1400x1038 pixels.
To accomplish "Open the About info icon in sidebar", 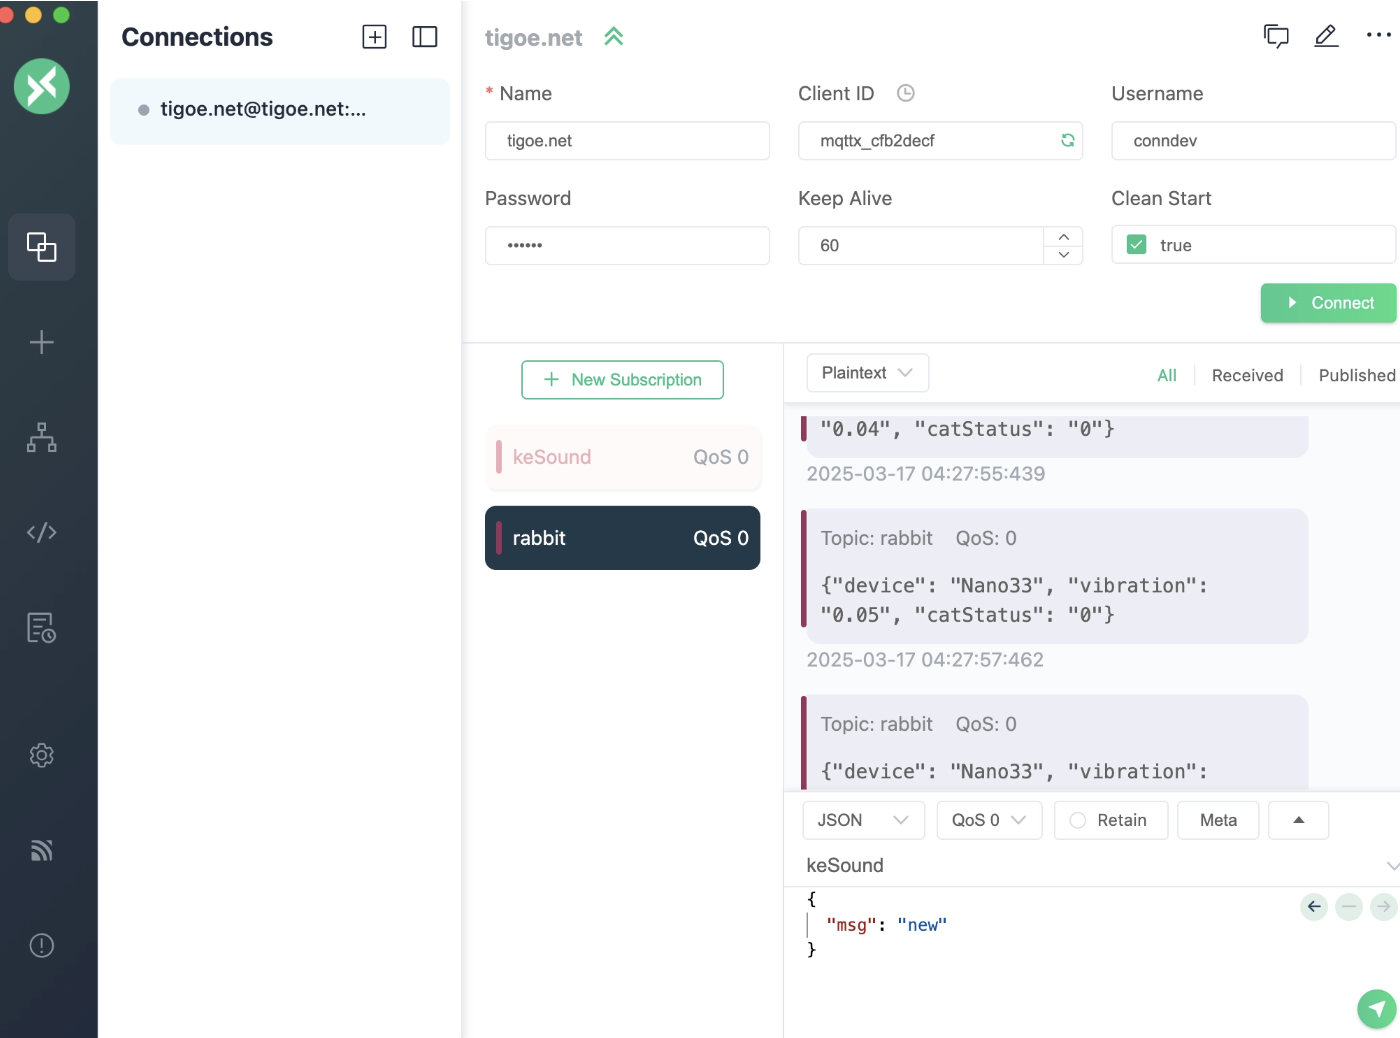I will pos(42,945).
